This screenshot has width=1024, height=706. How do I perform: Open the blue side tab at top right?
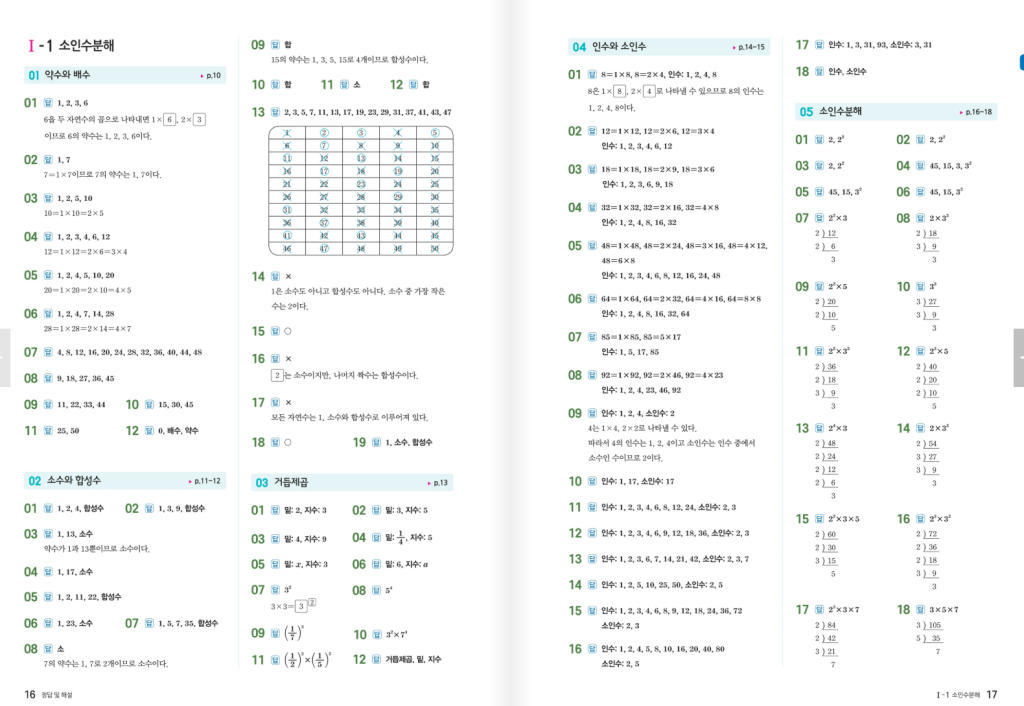pyautogui.click(x=1020, y=62)
